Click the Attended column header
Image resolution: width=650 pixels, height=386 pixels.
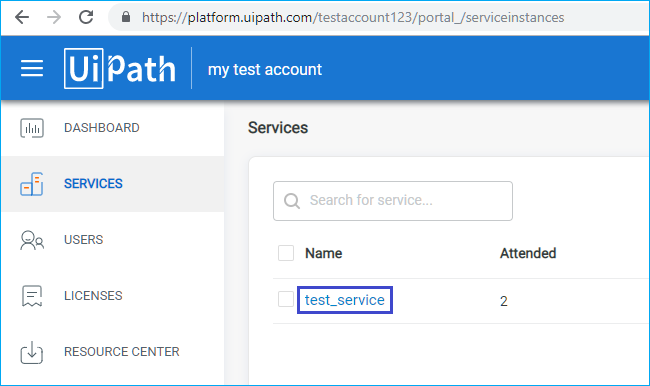pyautogui.click(x=528, y=253)
